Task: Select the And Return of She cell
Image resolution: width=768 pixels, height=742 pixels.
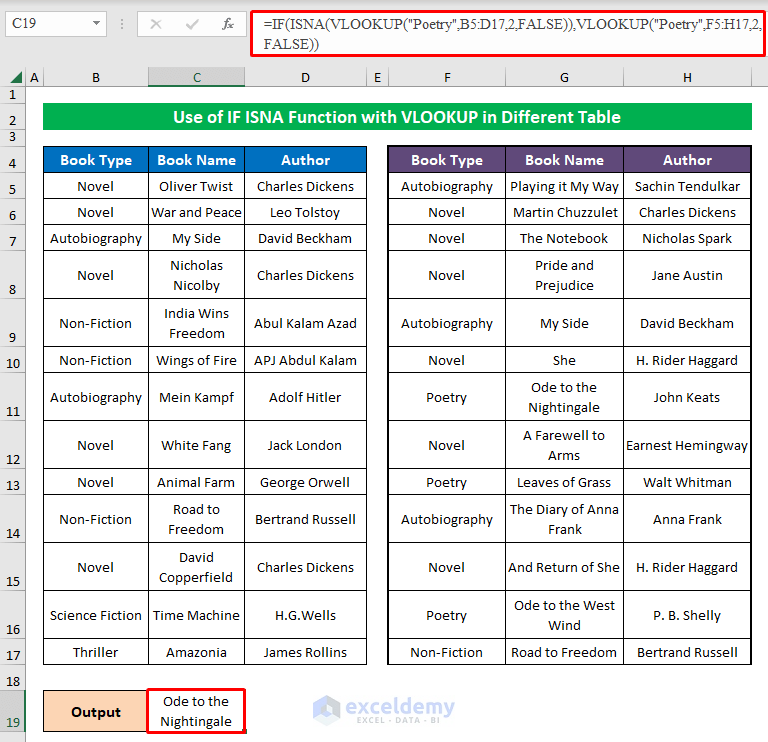Action: 564,567
